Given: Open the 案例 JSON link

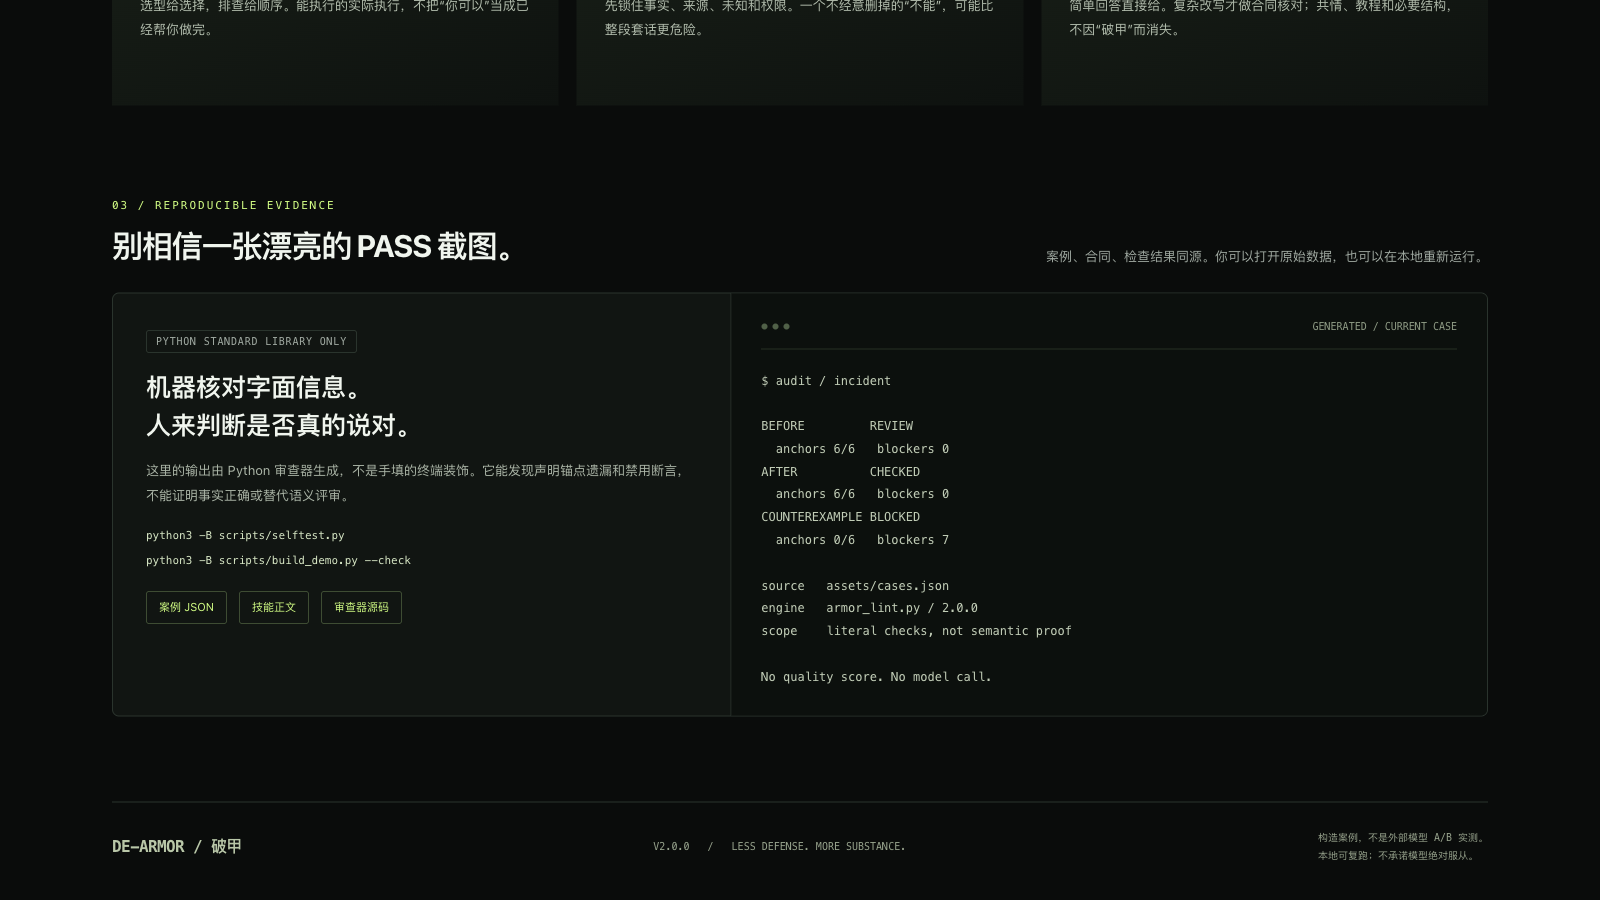Looking at the screenshot, I should pos(186,607).
